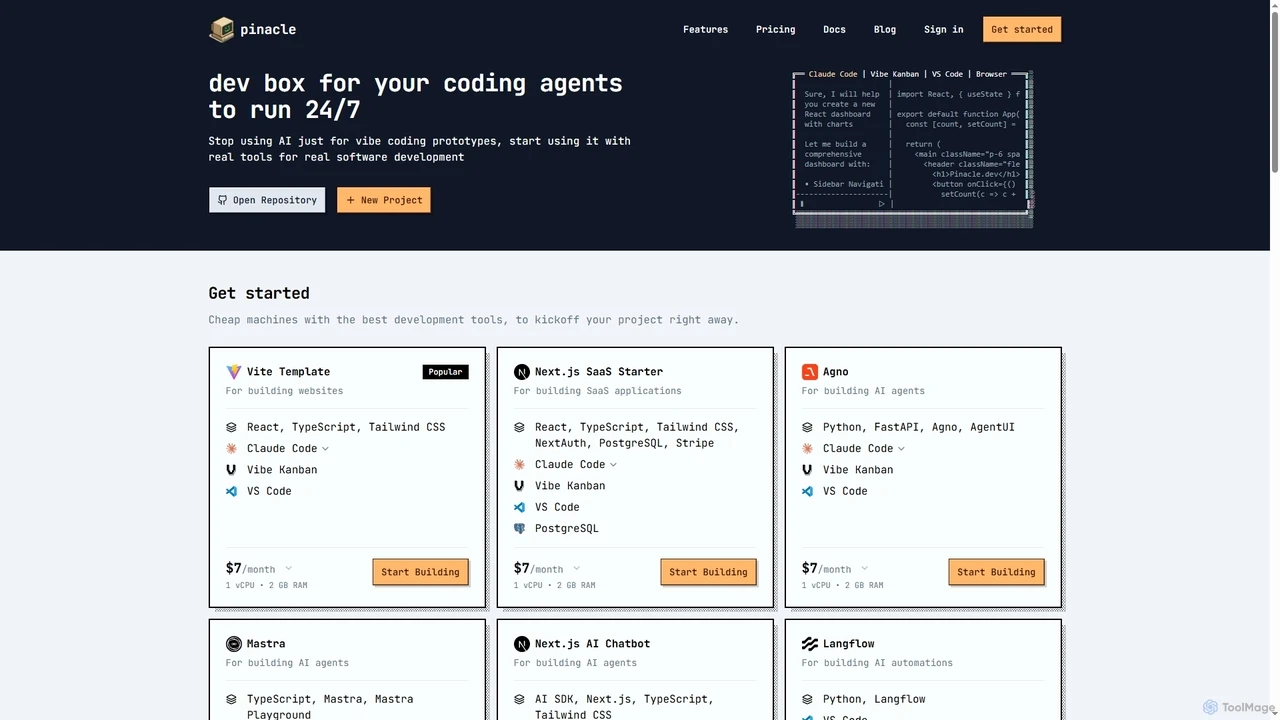This screenshot has height=720, width=1280.
Task: Click the VS Code icon in Next.js SaaS Starter card
Action: coord(519,507)
